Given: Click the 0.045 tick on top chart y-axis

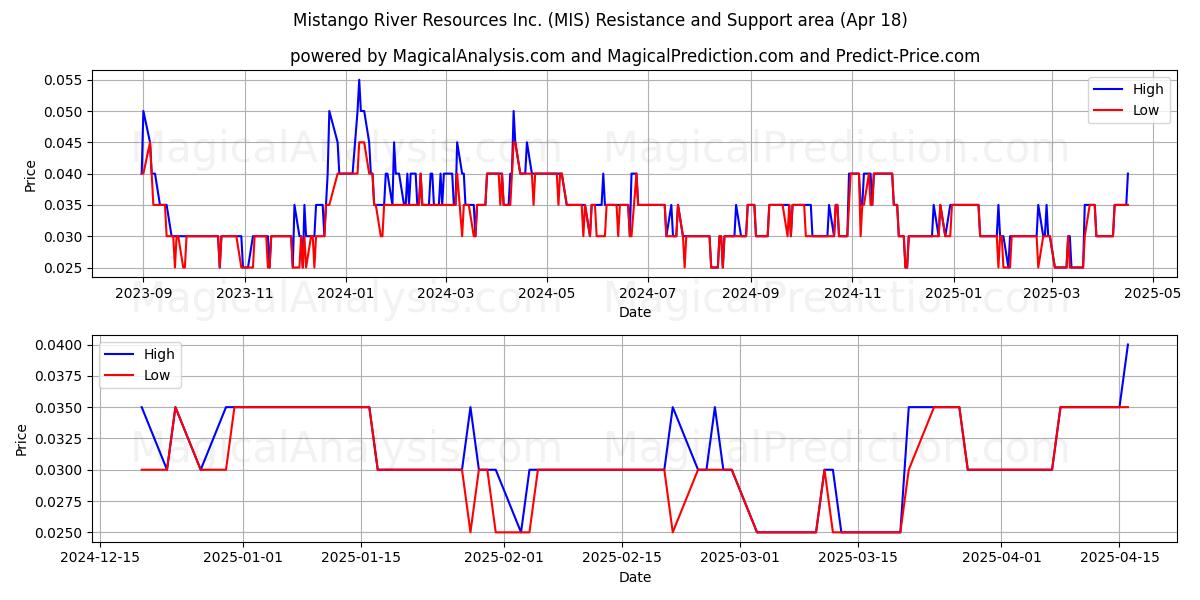Looking at the screenshot, I should point(65,143).
